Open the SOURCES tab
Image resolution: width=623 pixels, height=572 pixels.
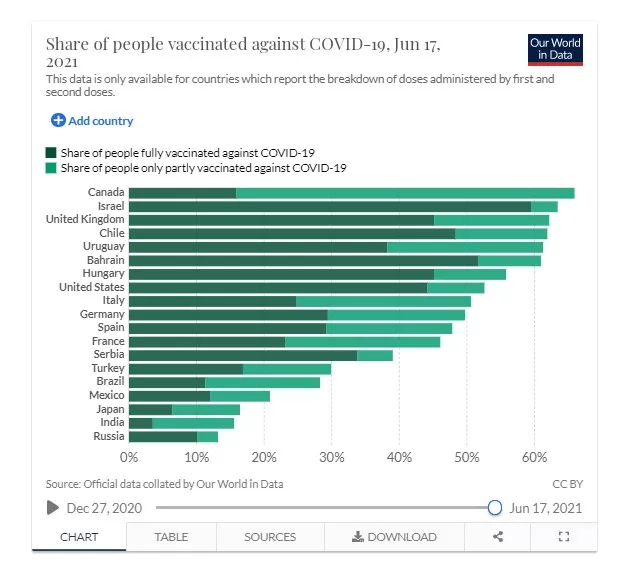[270, 537]
